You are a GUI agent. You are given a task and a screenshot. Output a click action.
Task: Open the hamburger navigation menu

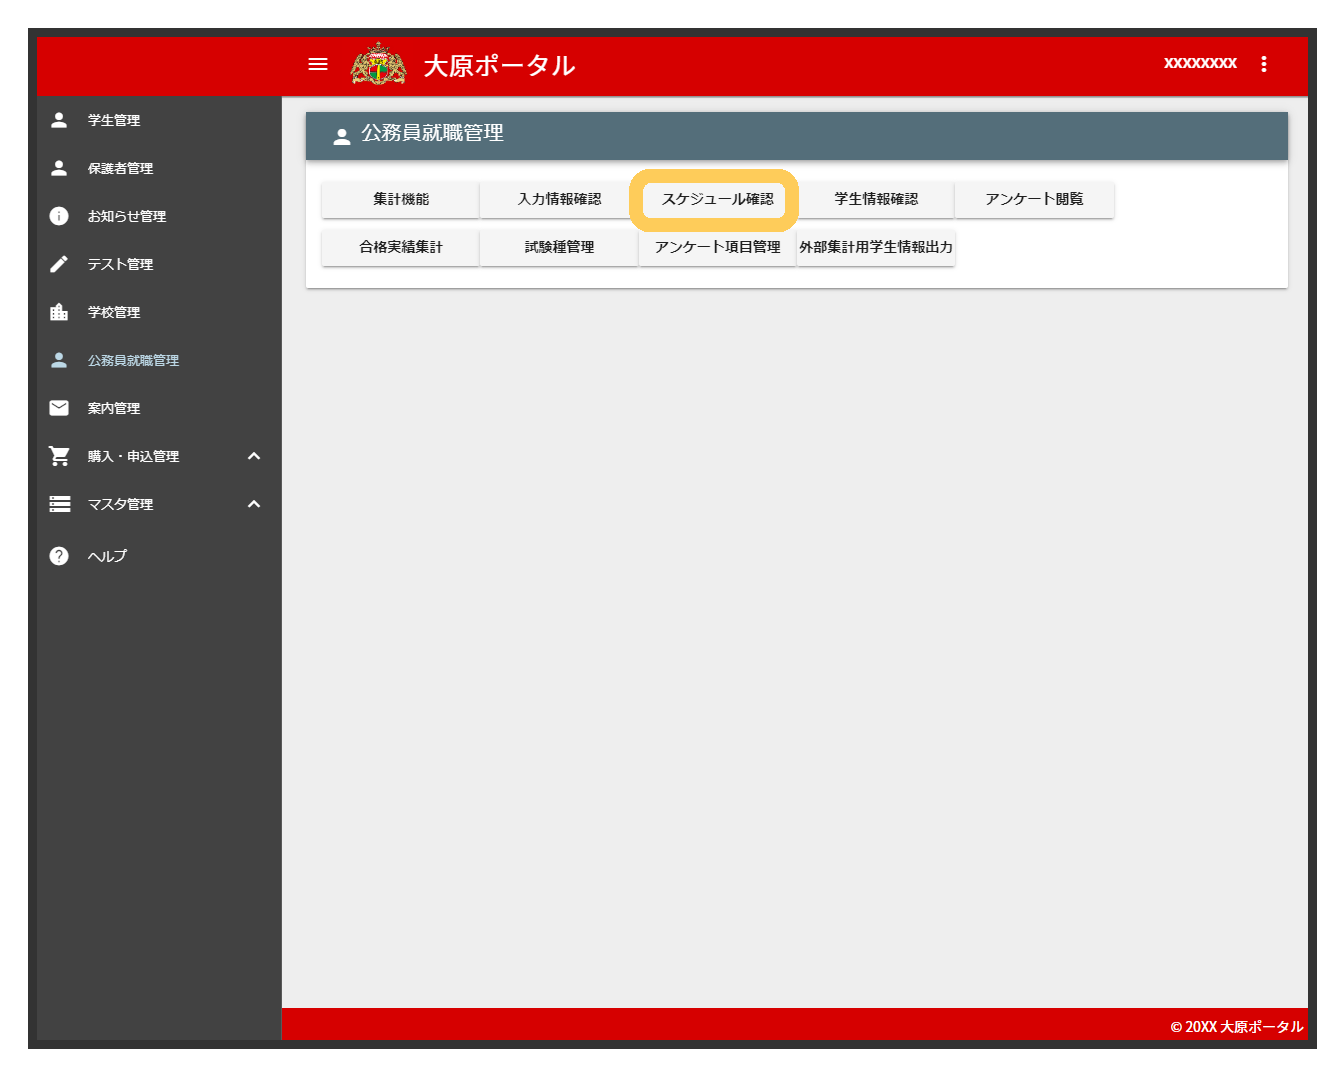point(318,64)
